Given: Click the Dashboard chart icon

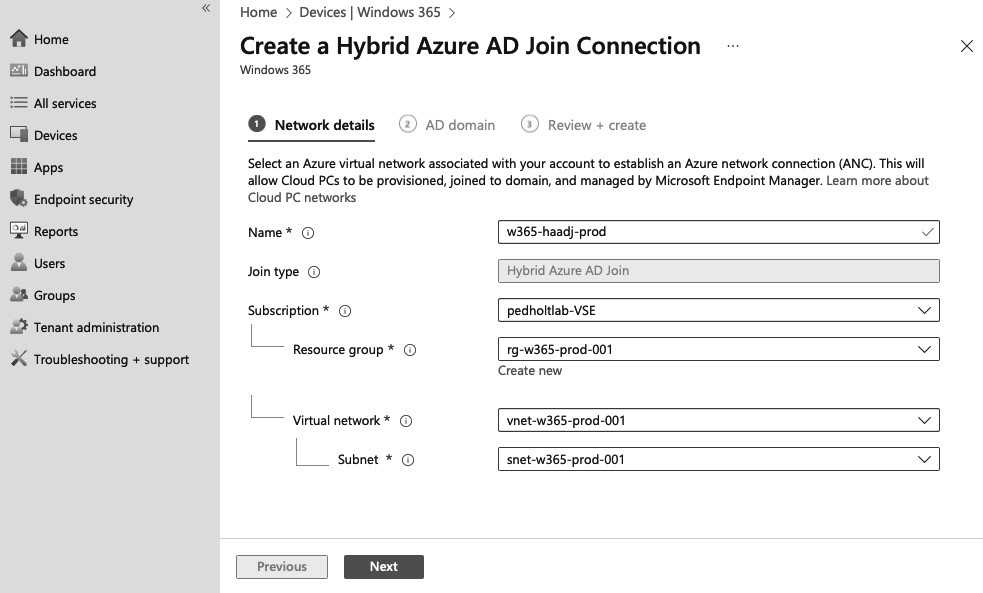Looking at the screenshot, I should point(19,70).
